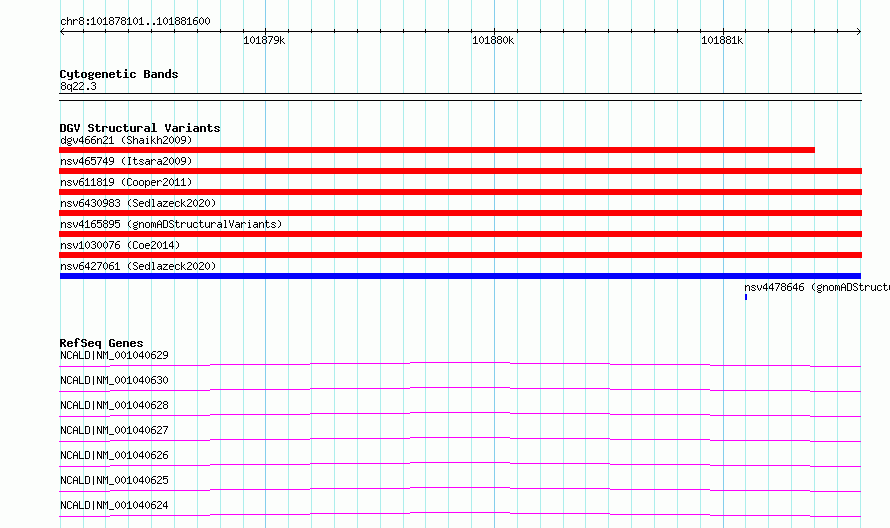The width and height of the screenshot is (890, 528).
Task: Open the DGV Structural Variants track title
Action: pyautogui.click(x=140, y=128)
